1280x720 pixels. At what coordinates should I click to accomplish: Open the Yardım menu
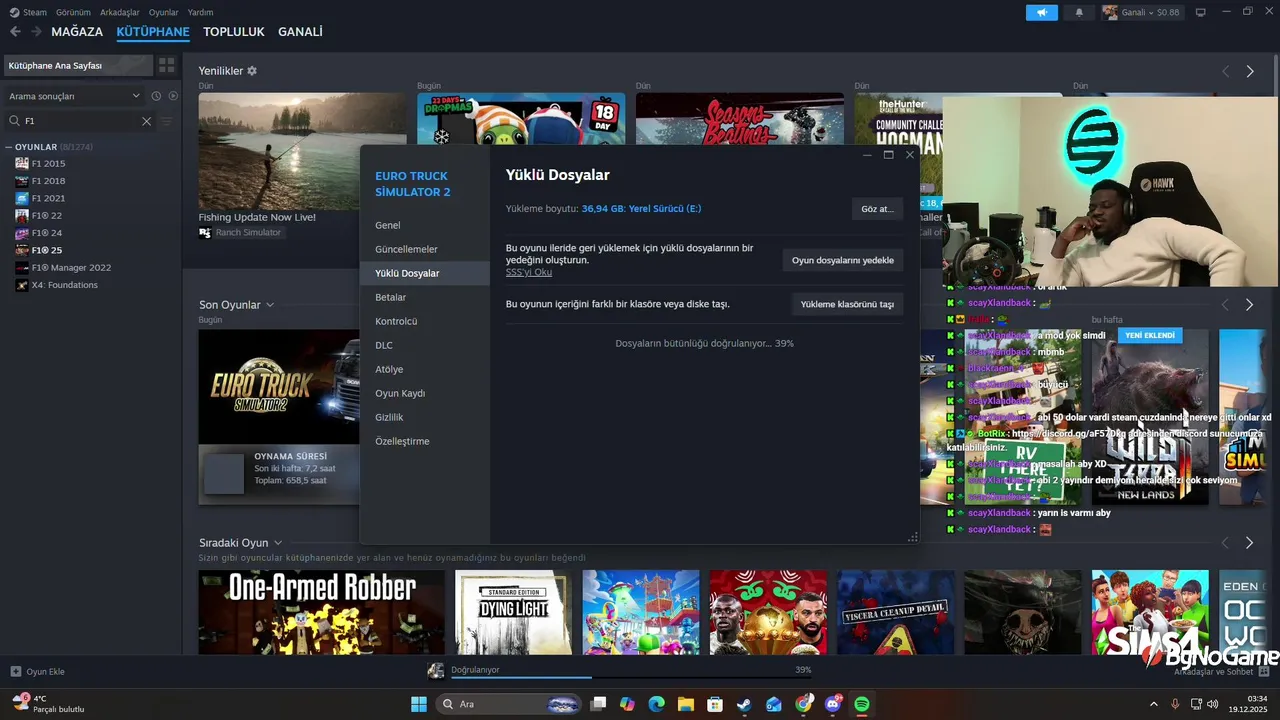point(200,12)
